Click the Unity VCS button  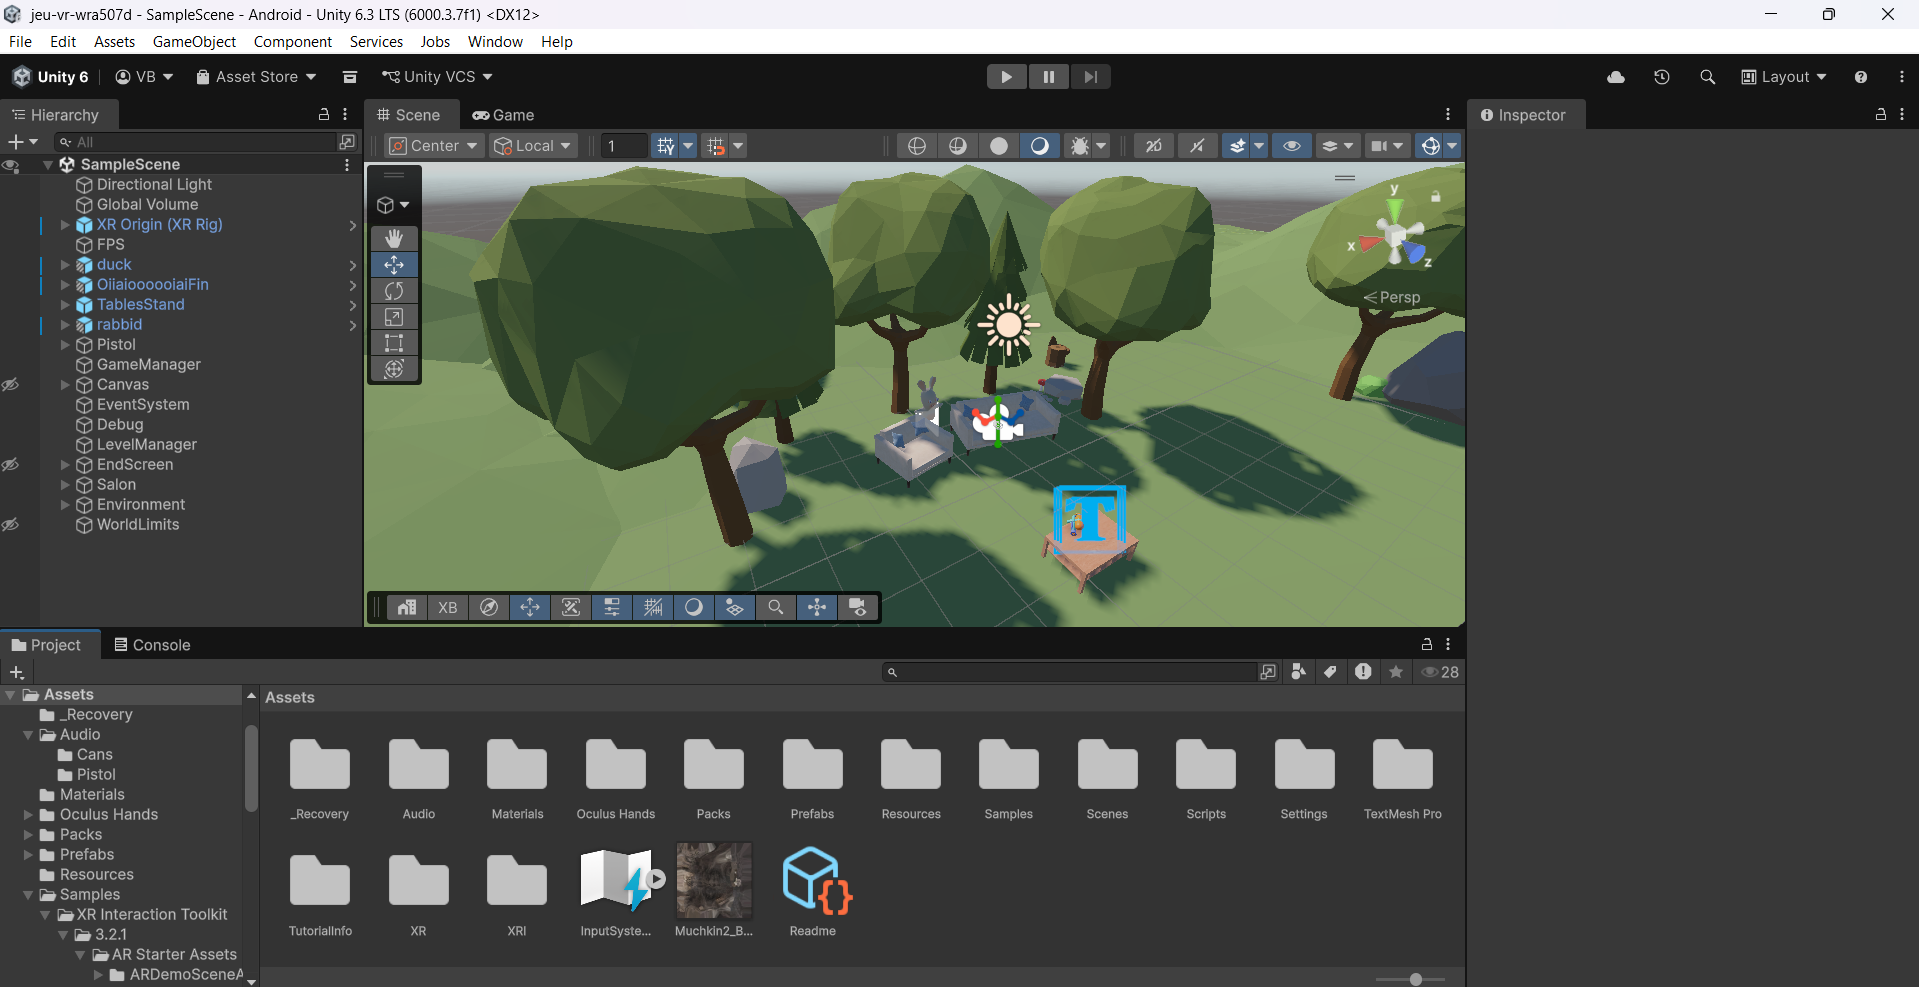(437, 77)
